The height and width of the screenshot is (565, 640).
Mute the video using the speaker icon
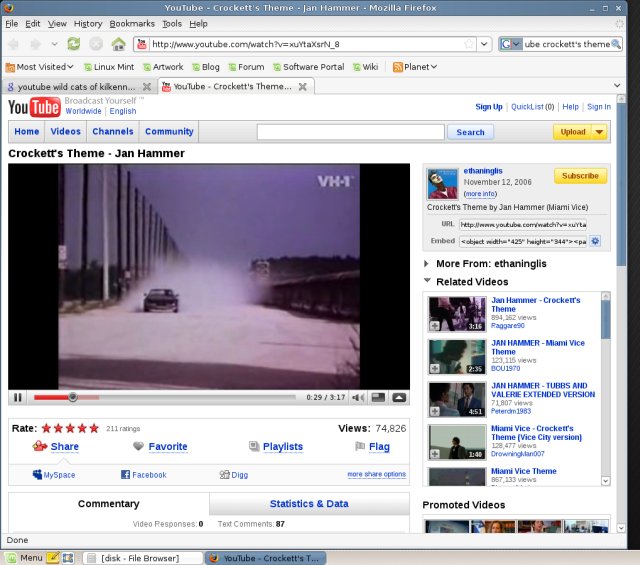coord(358,397)
